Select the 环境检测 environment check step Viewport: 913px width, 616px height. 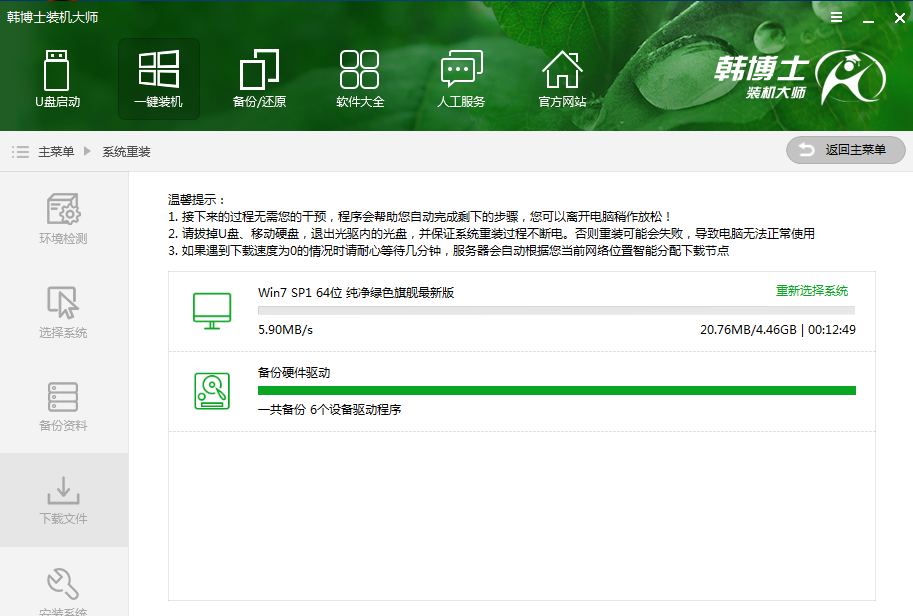[x=63, y=218]
